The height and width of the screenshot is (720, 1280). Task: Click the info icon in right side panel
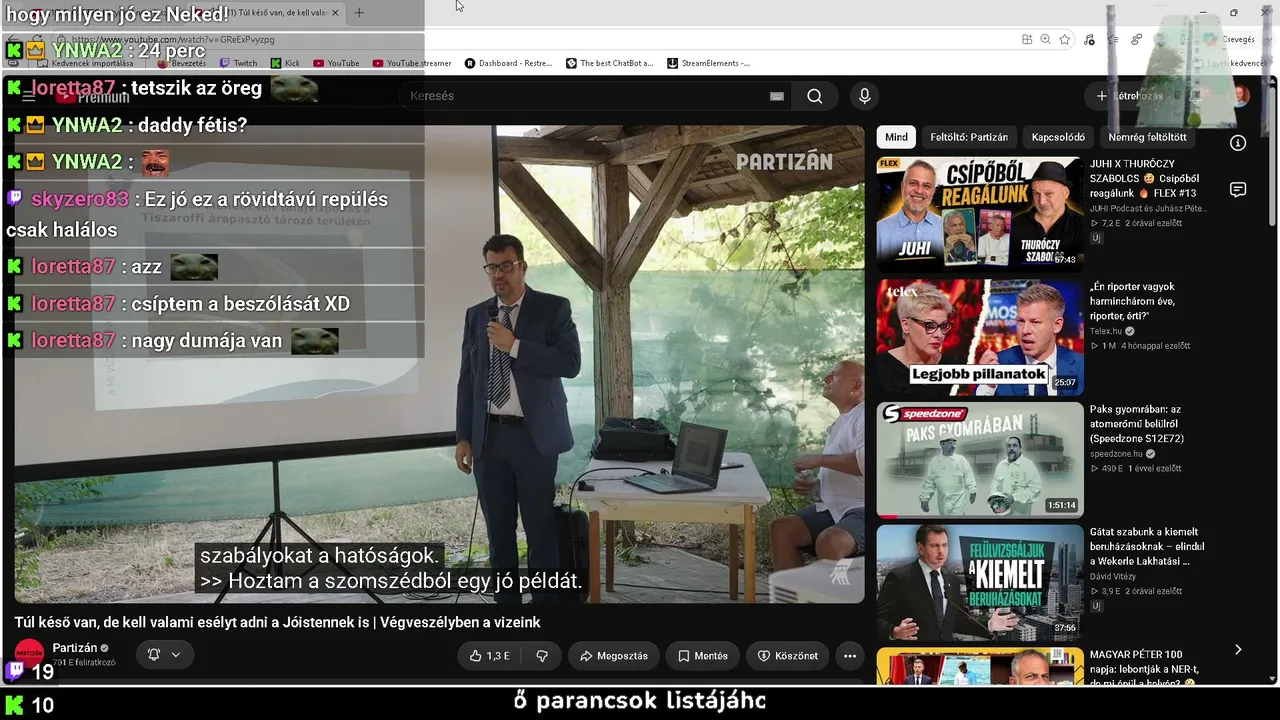tap(1238, 143)
